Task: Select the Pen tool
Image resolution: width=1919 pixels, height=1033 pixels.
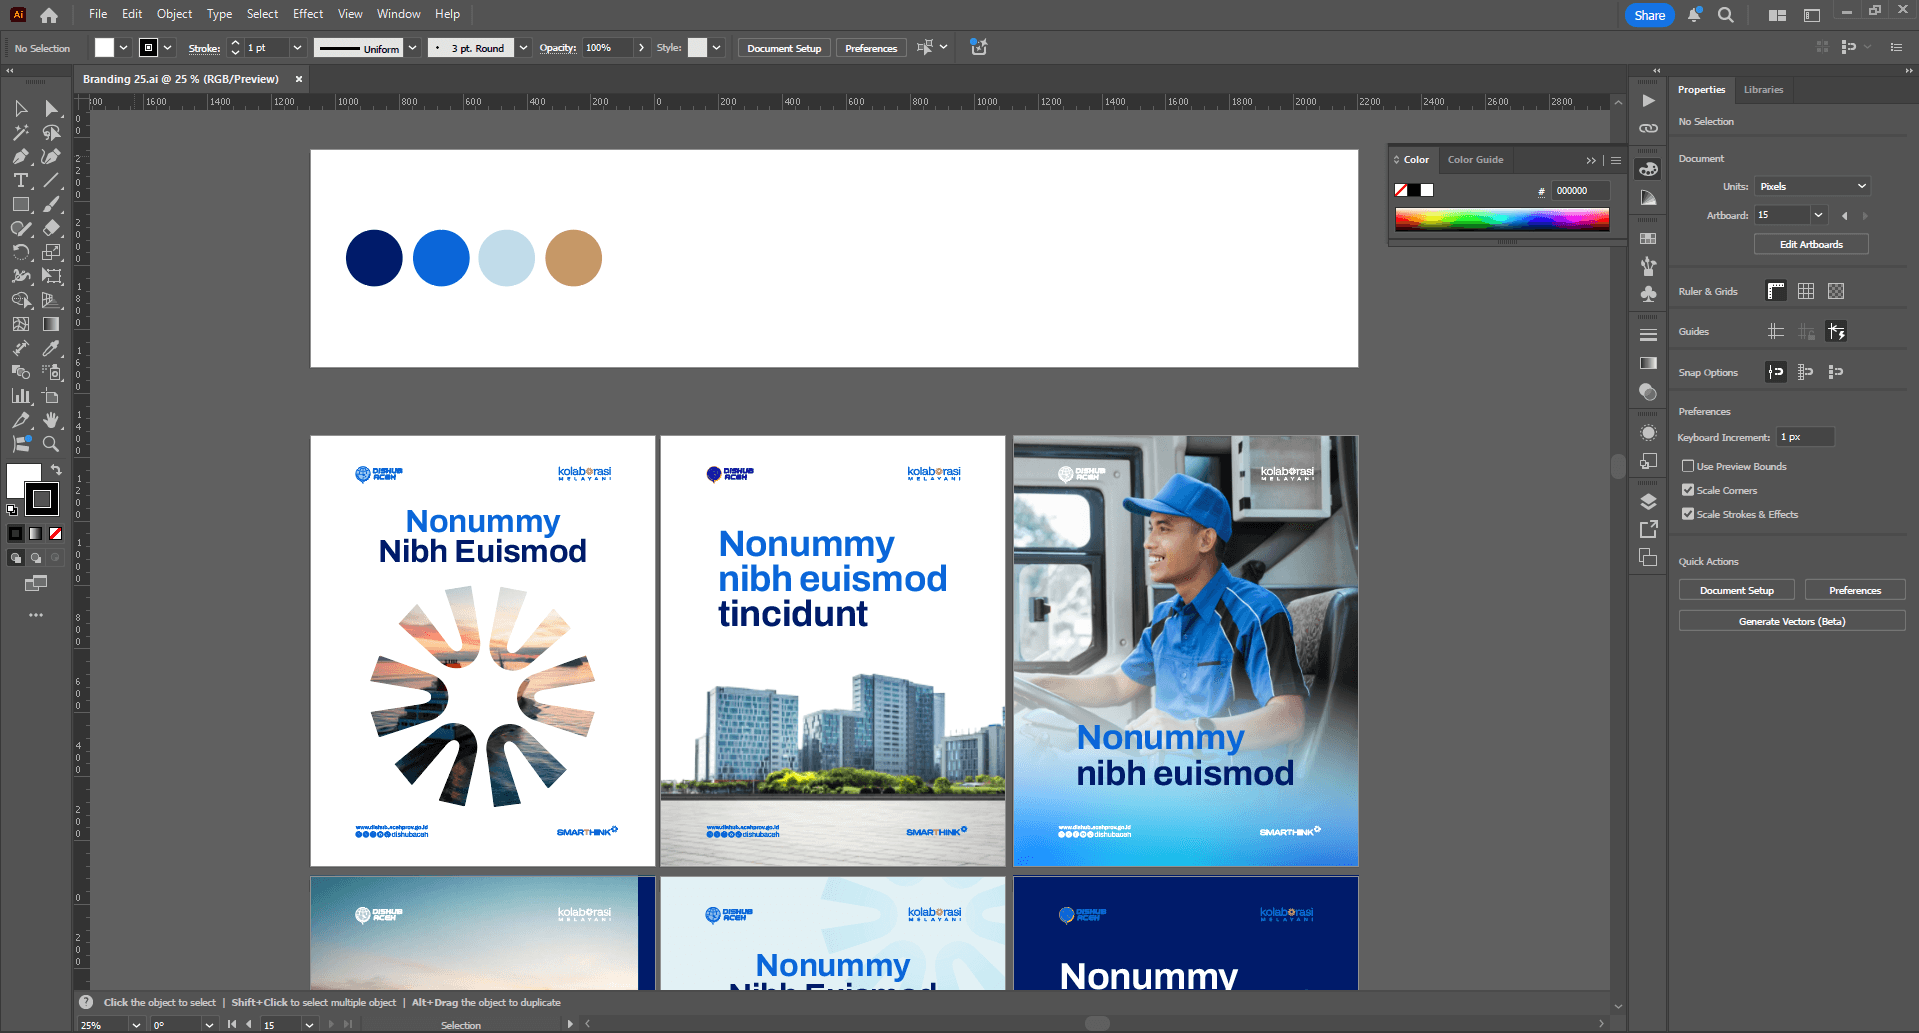Action: coord(20,157)
